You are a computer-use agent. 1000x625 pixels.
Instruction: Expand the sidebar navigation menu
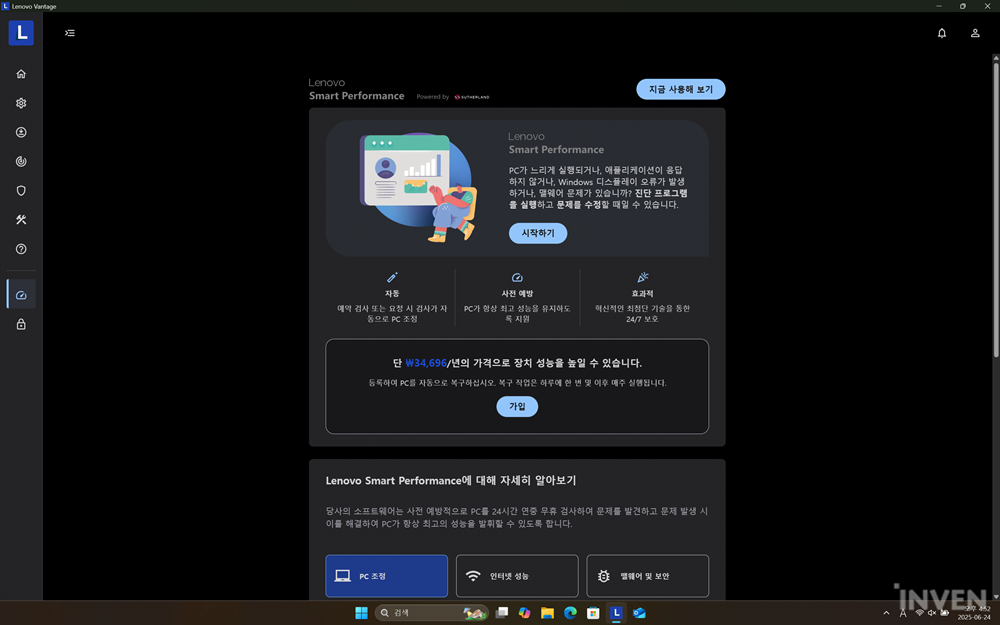point(70,33)
